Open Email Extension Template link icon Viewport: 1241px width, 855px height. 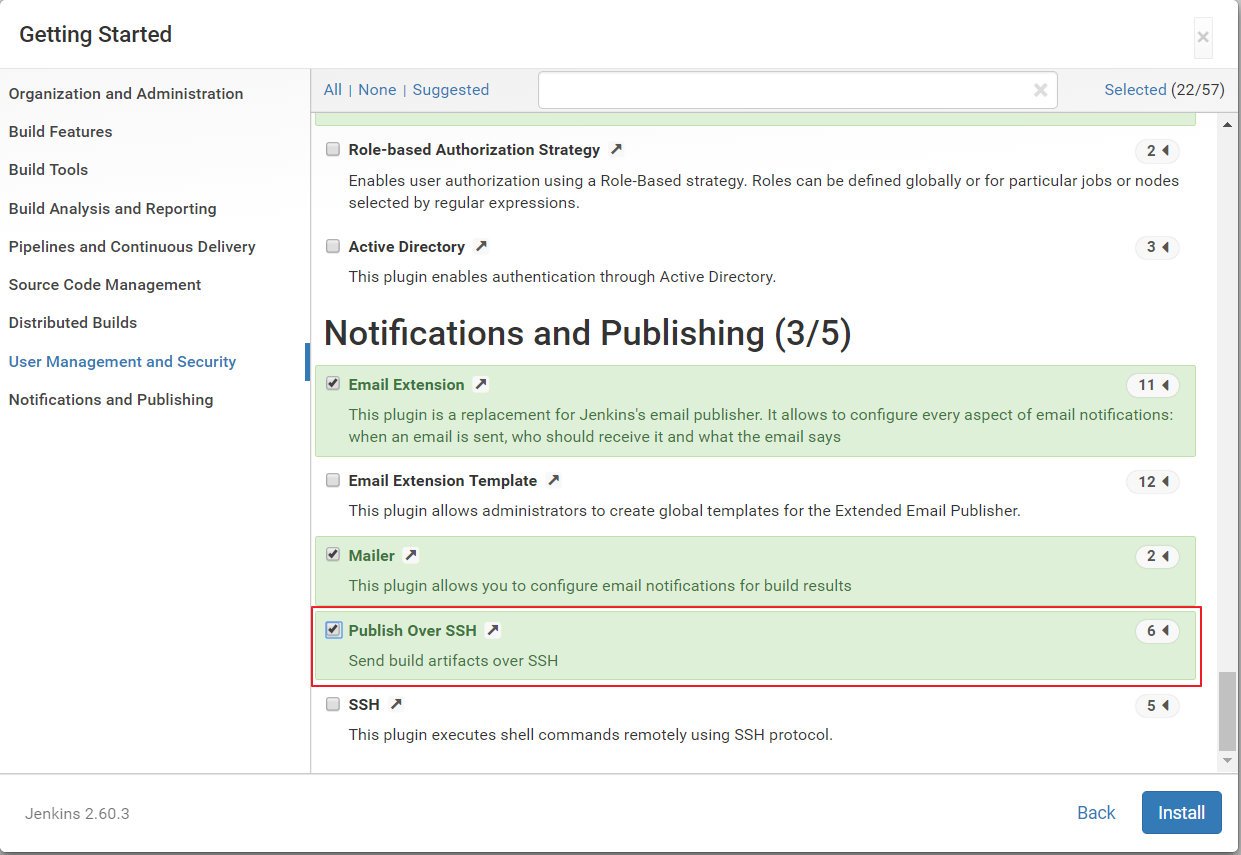pos(554,480)
